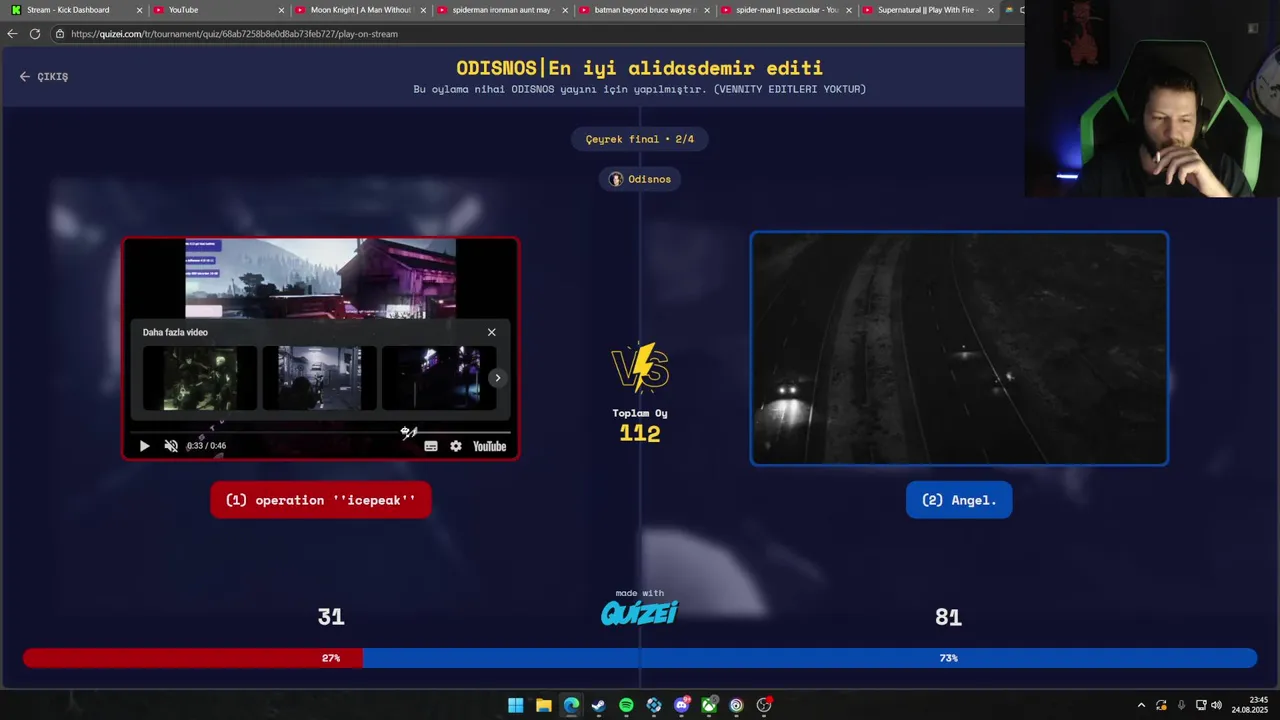Click the Toplam Oy 112 counter
Viewport: 1280px width, 720px height.
click(x=640, y=426)
